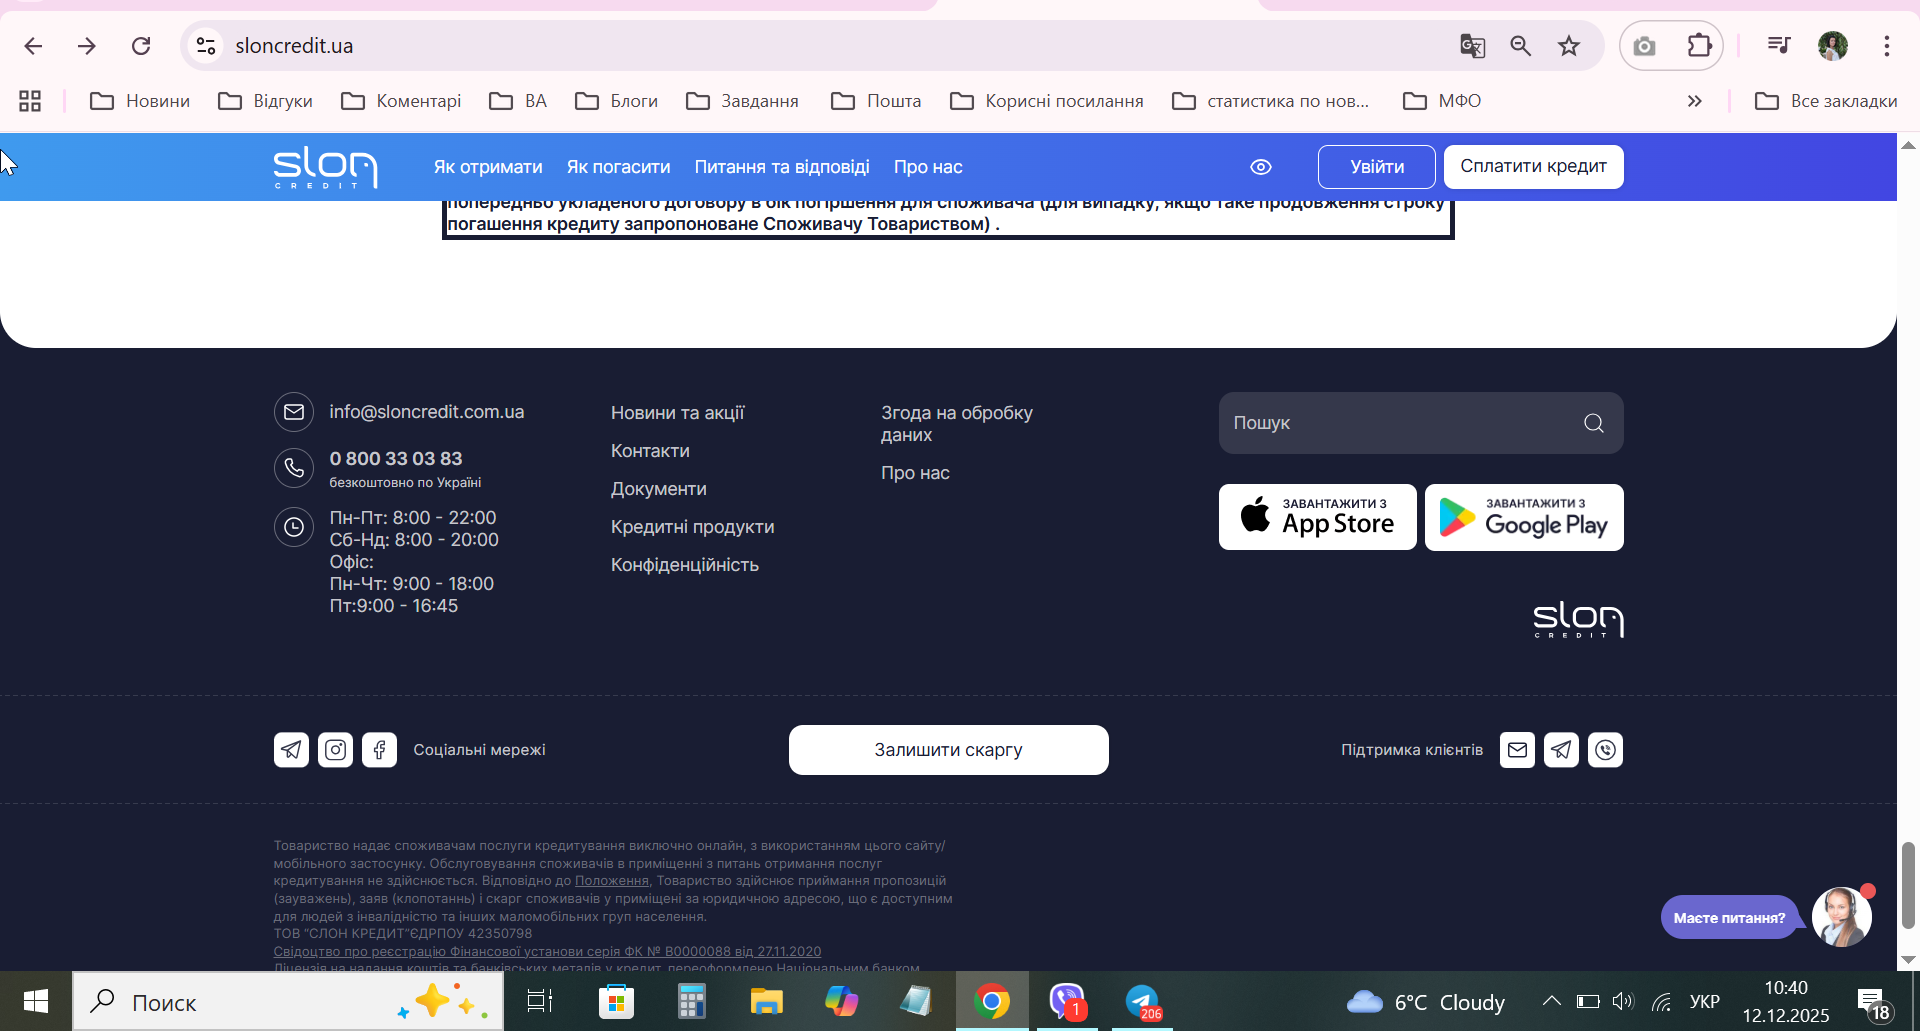Click the search magnifier in Пошук field
The image size is (1920, 1031).
pos(1594,423)
